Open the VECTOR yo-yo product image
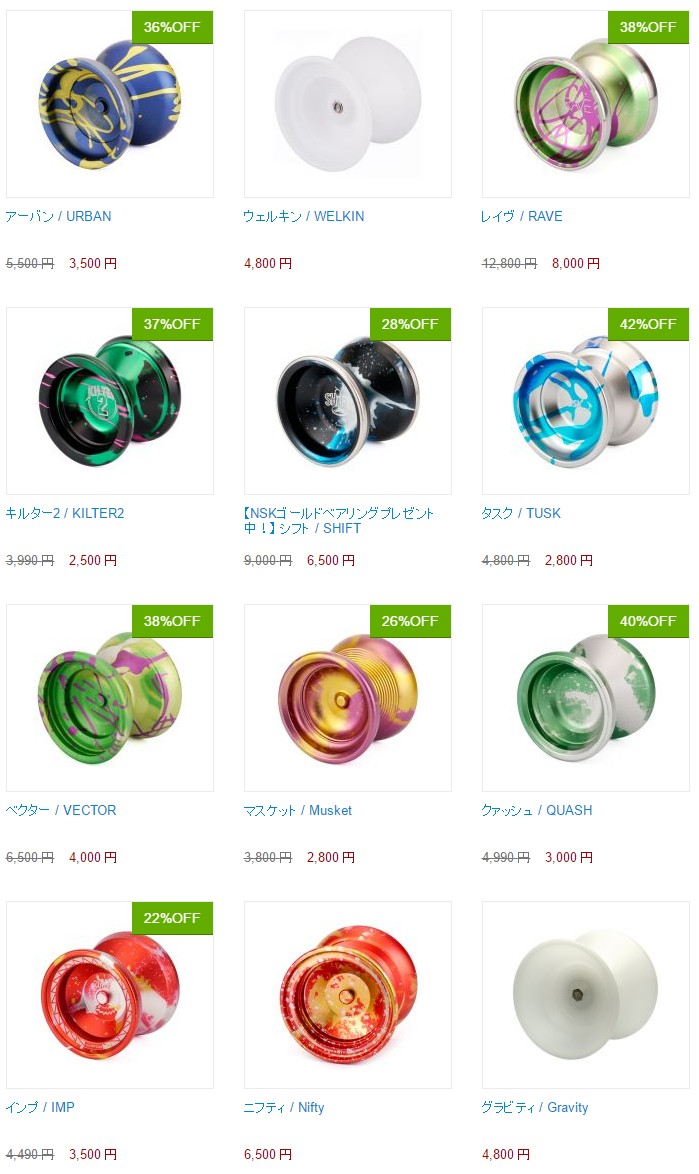 coord(110,698)
